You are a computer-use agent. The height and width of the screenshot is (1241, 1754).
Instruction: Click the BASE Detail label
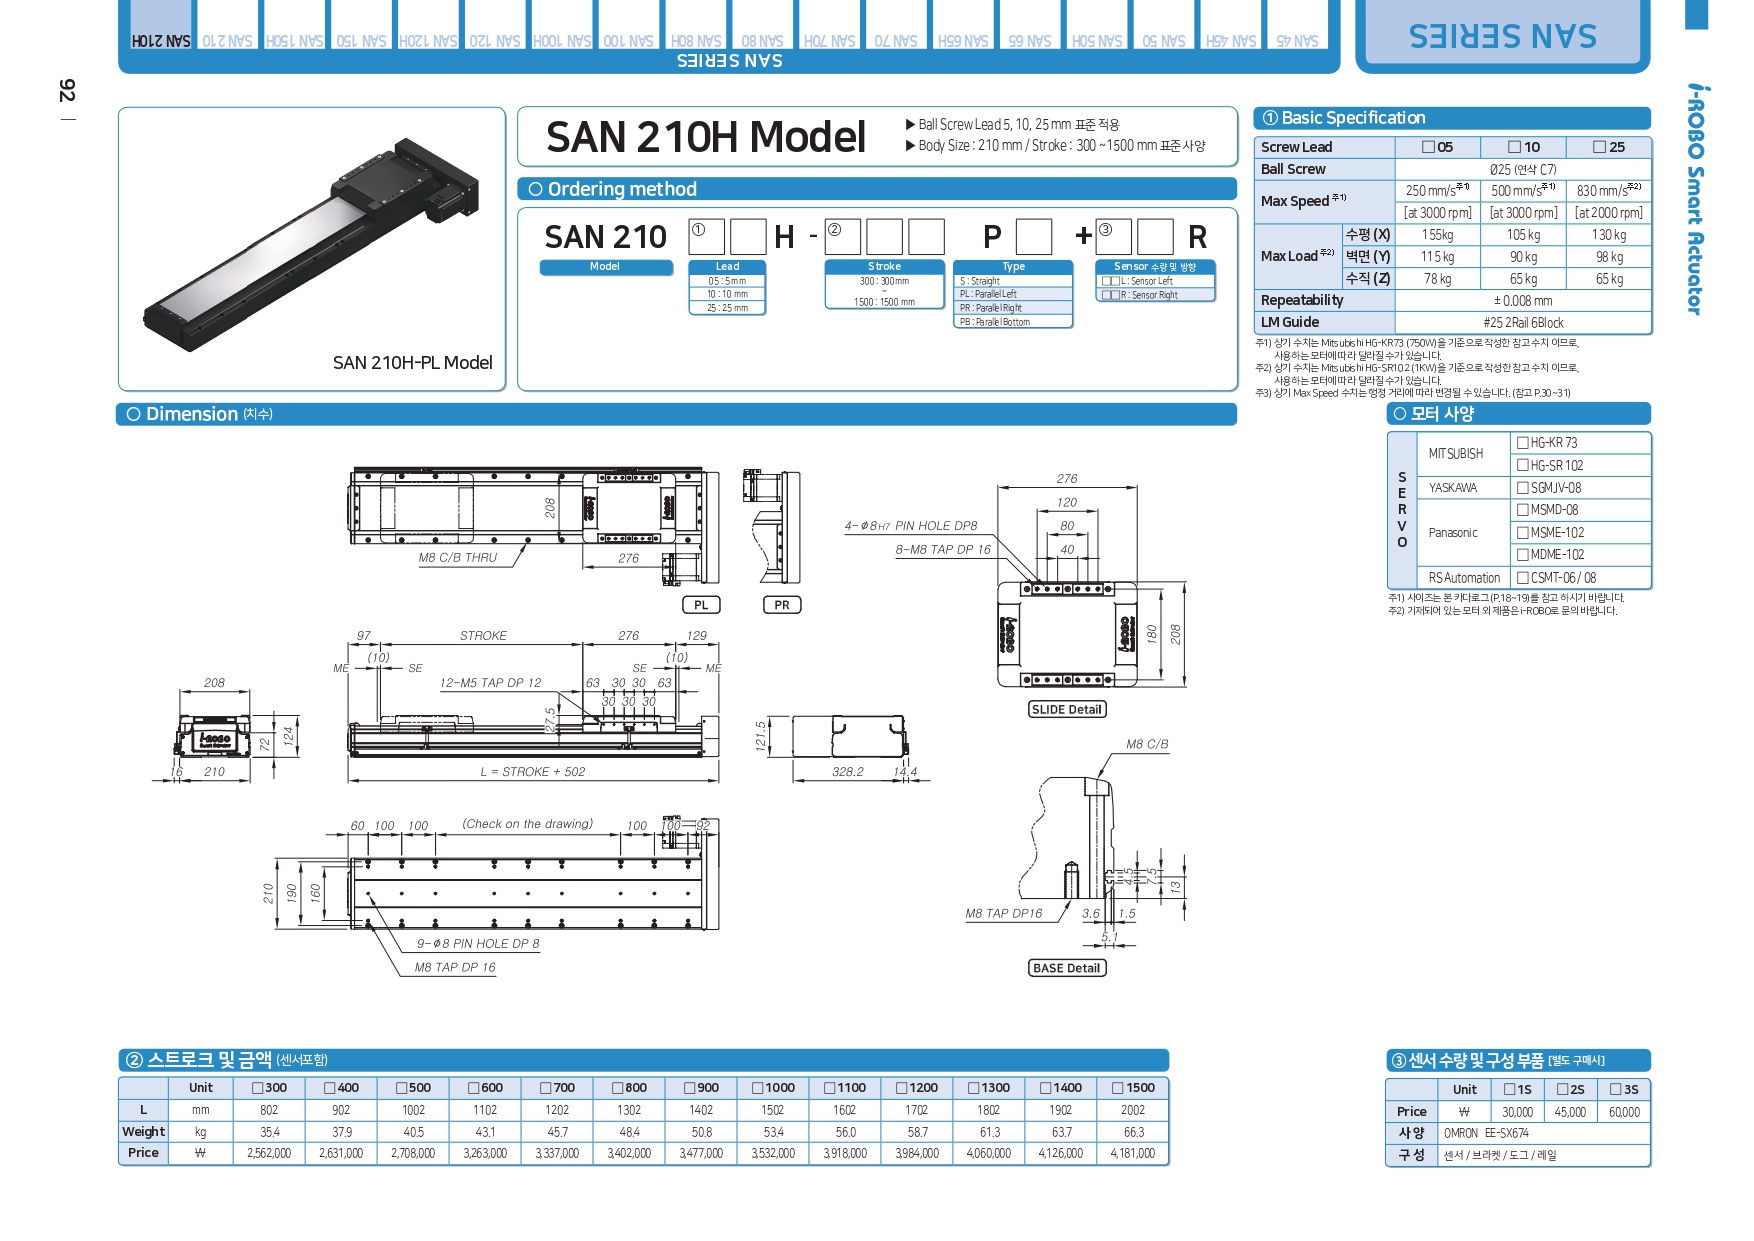tap(1067, 968)
